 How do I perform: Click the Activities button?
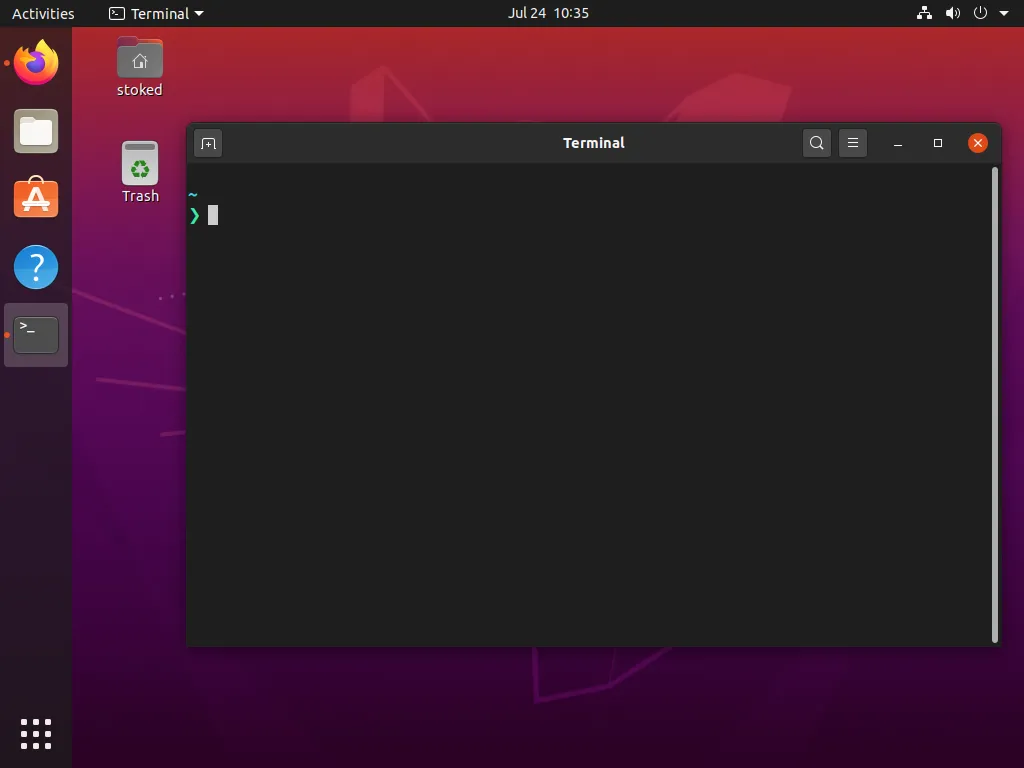(x=43, y=13)
